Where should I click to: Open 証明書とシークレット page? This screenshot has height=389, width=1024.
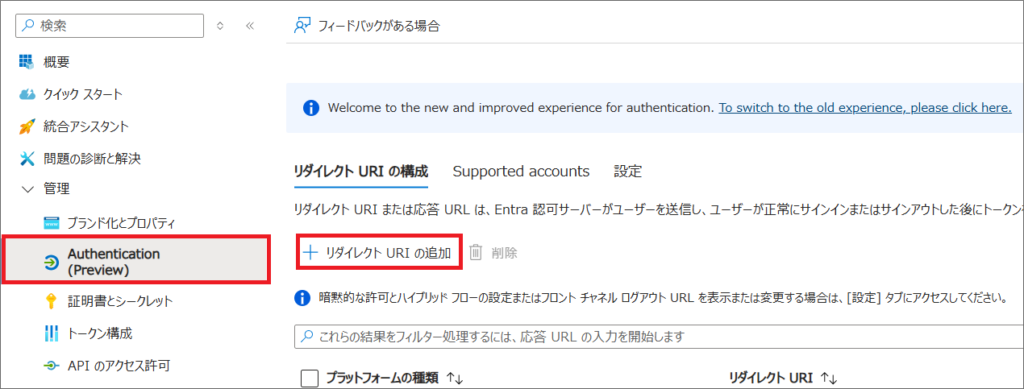click(x=120, y=301)
